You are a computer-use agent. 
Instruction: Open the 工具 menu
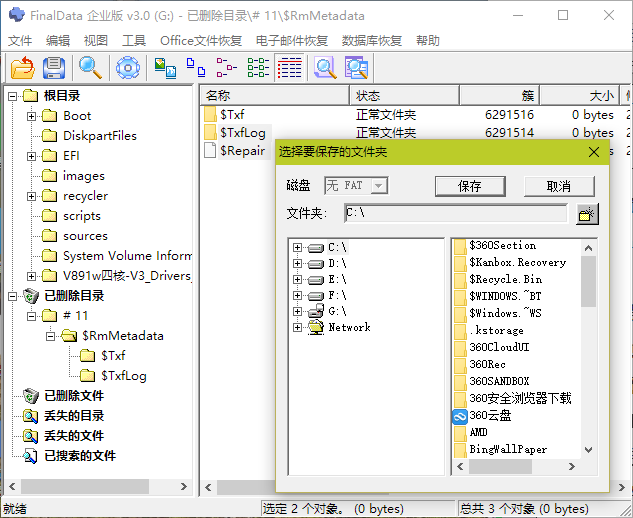pyautogui.click(x=134, y=41)
